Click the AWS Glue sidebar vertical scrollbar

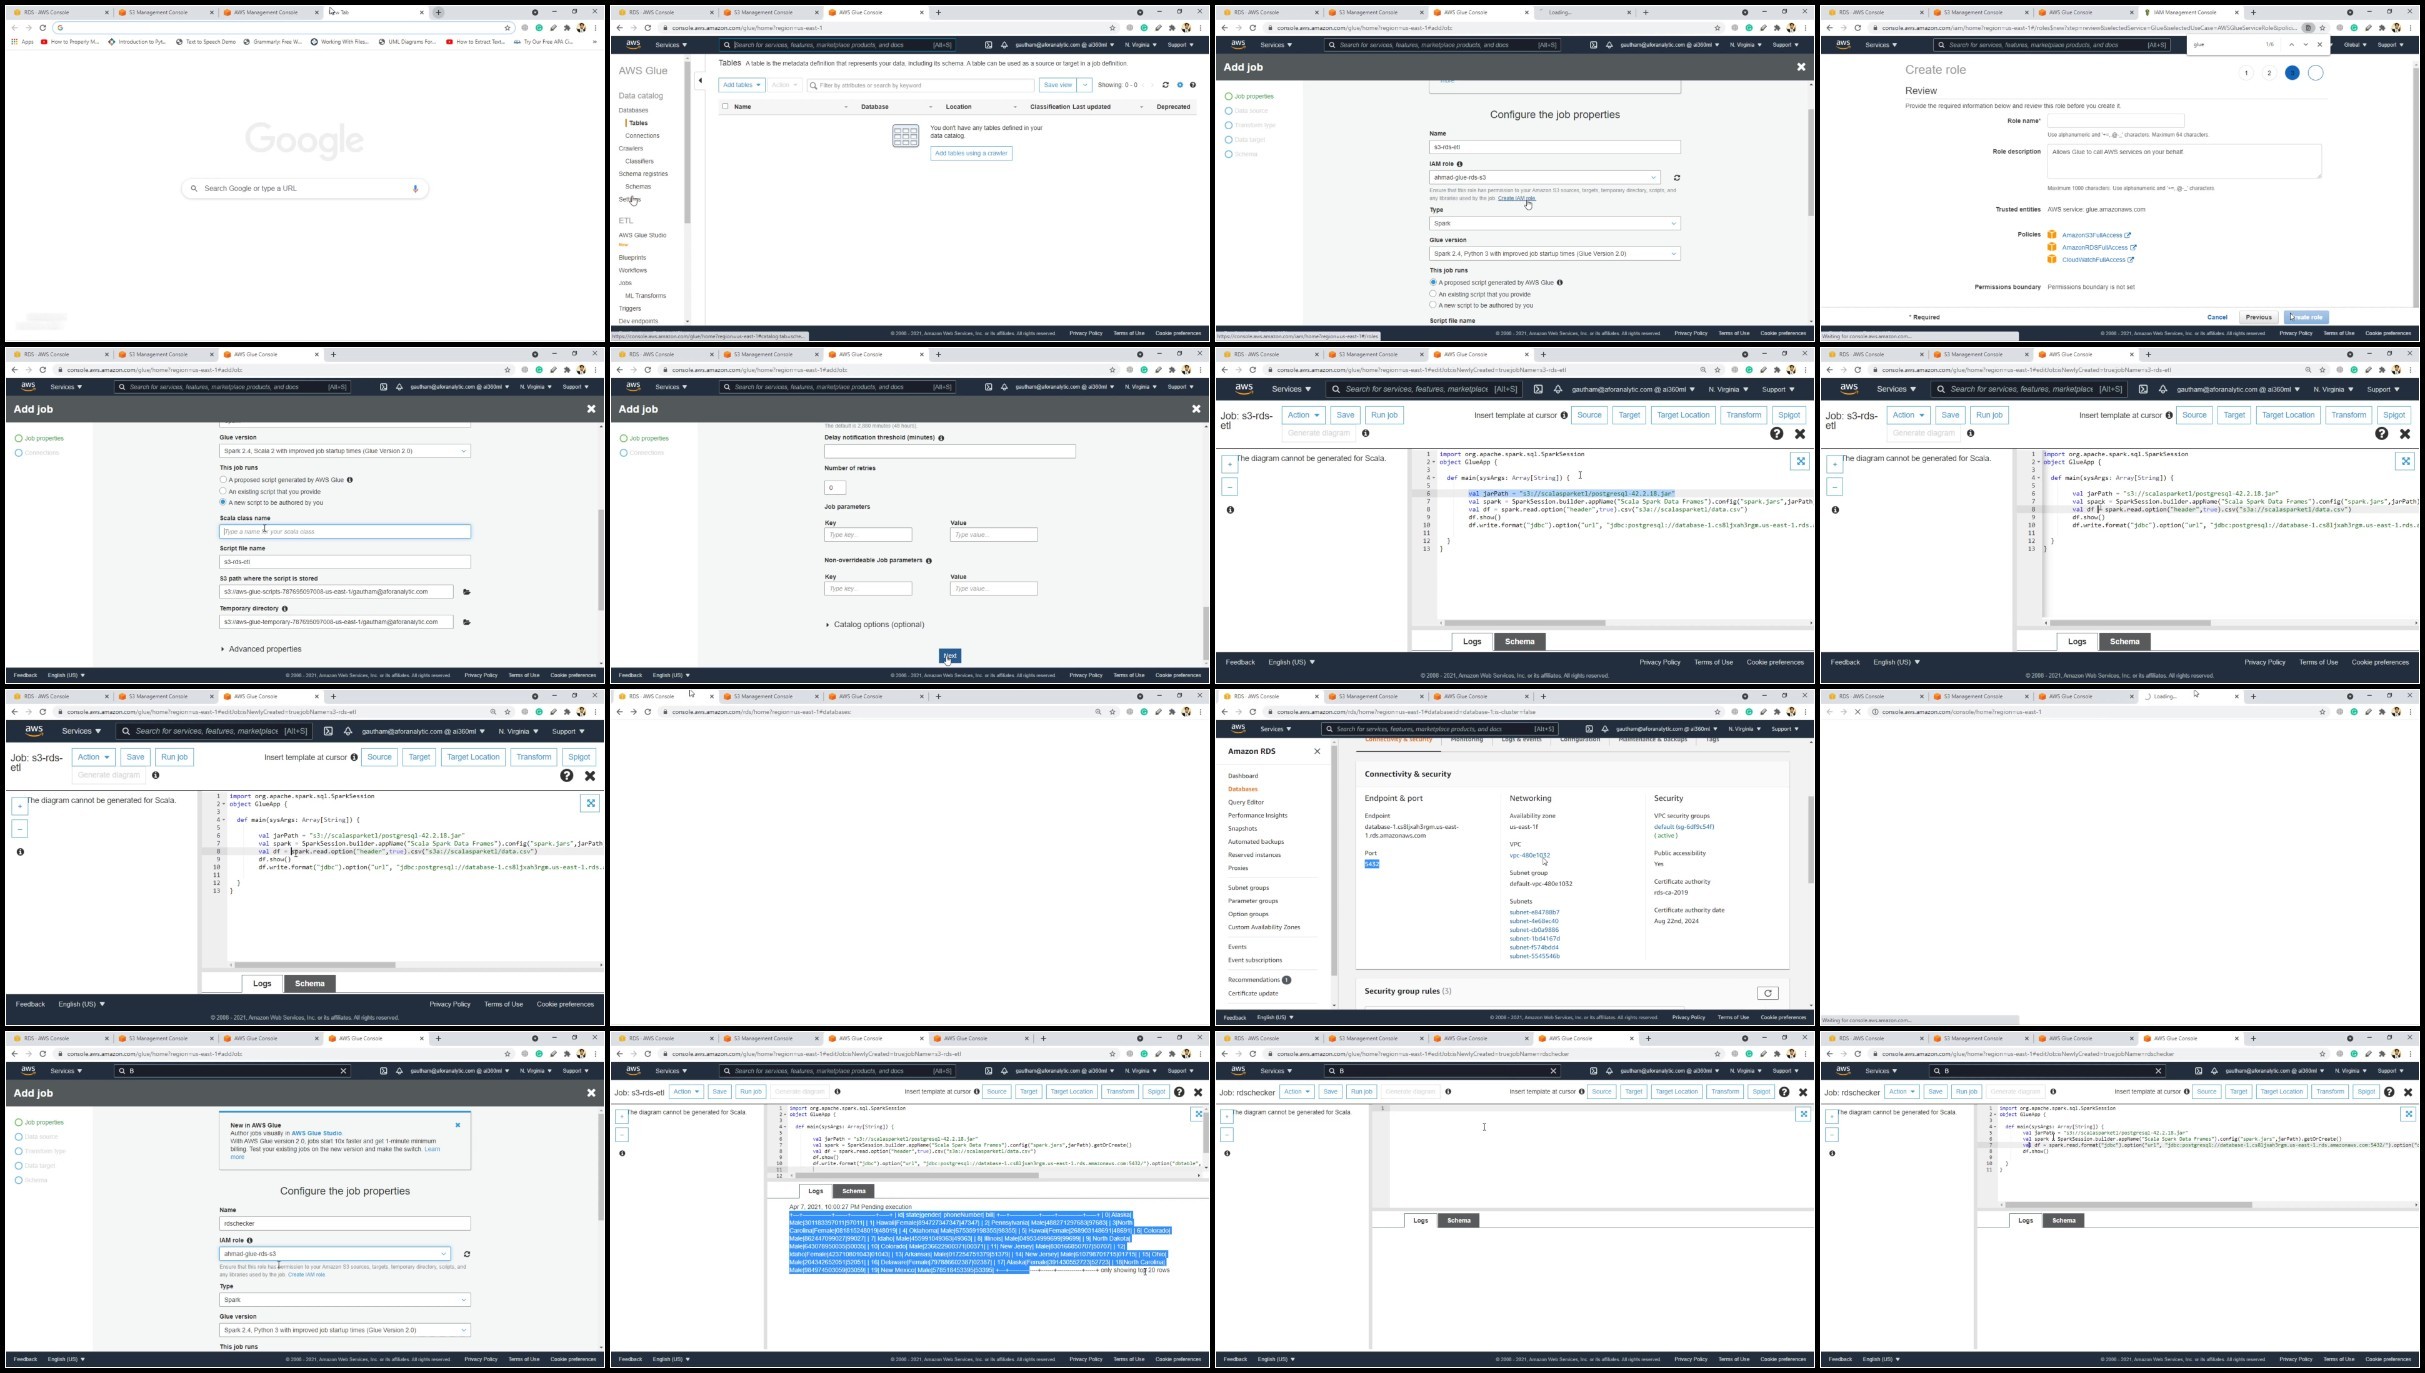click(x=687, y=140)
